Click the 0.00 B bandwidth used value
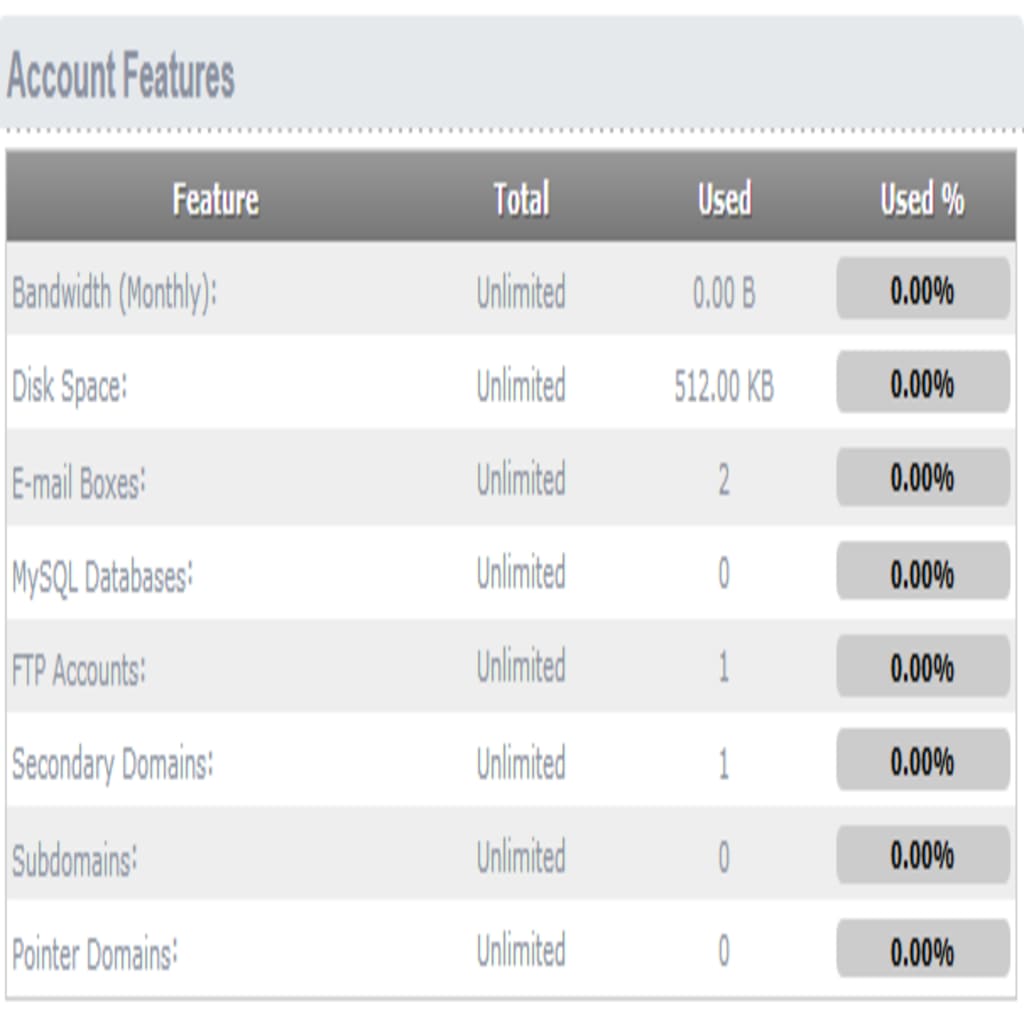 click(x=724, y=293)
